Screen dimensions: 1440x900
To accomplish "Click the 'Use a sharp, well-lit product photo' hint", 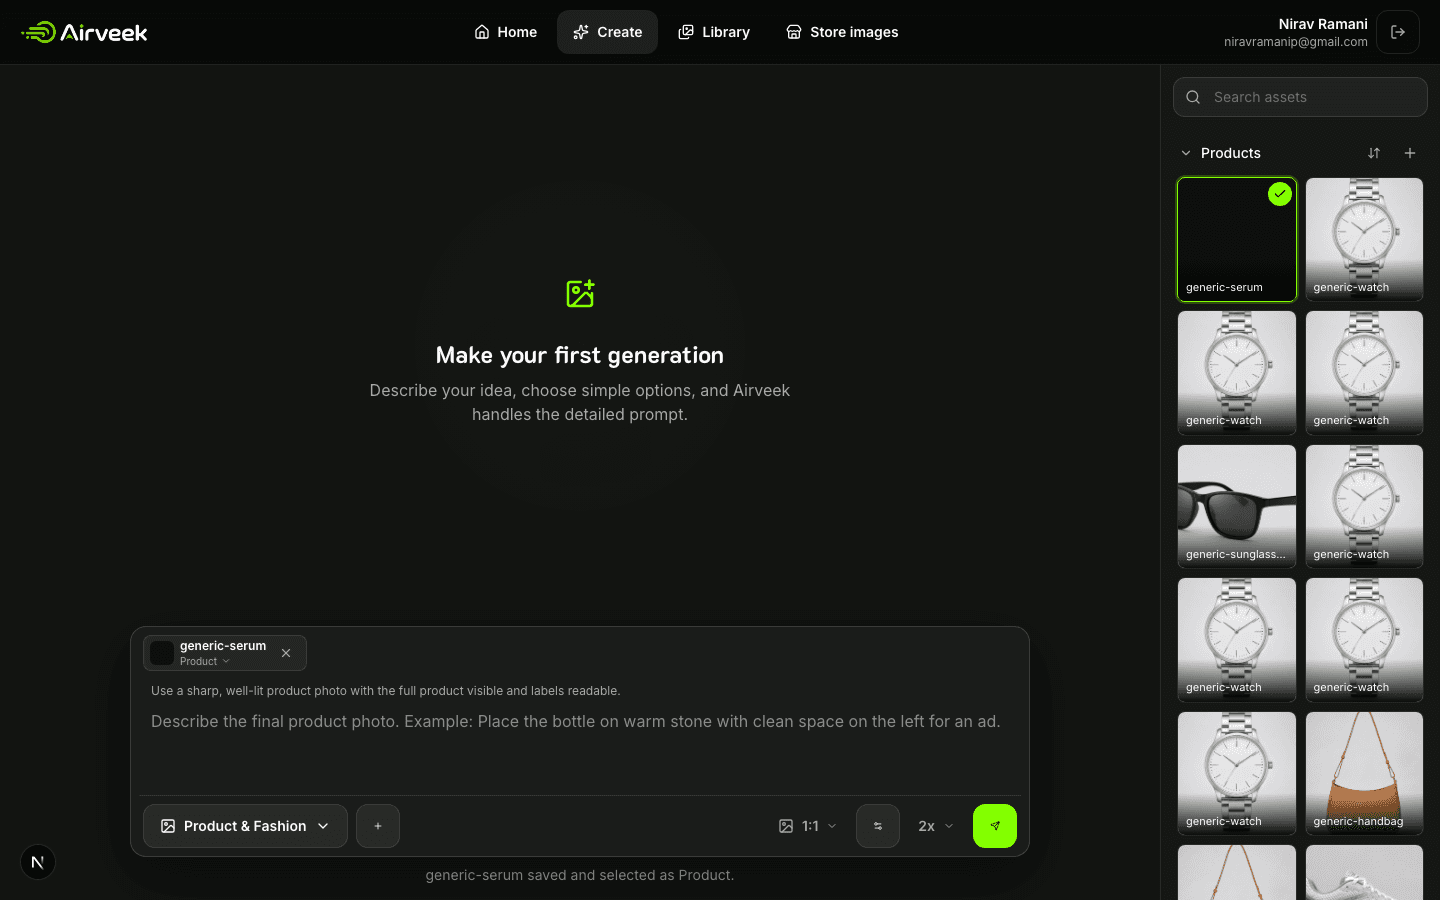I will 386,691.
